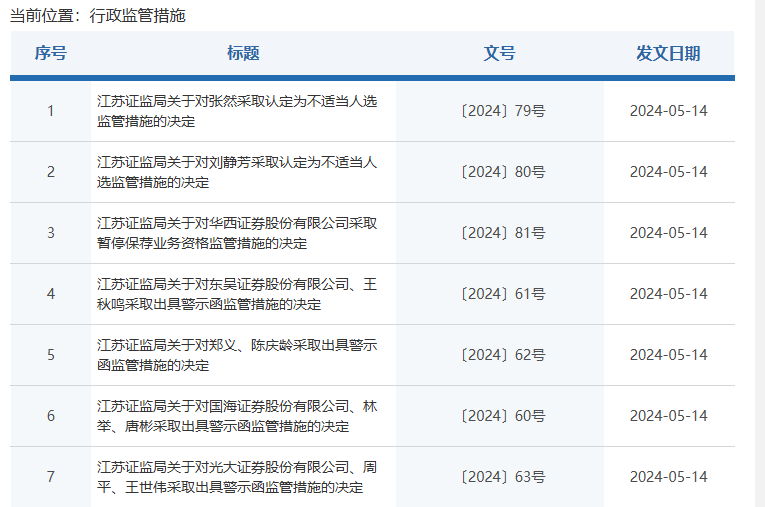Click sequence number 4 cell
Viewport: 765px width, 507px height.
(x=51, y=294)
